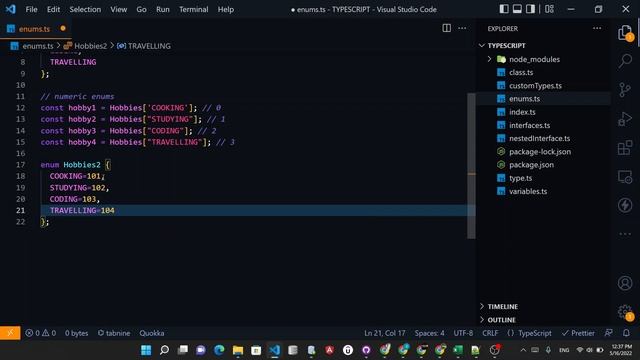Open editor More Actions ellipsis
Viewport: 640px width, 360px height.
(x=462, y=28)
